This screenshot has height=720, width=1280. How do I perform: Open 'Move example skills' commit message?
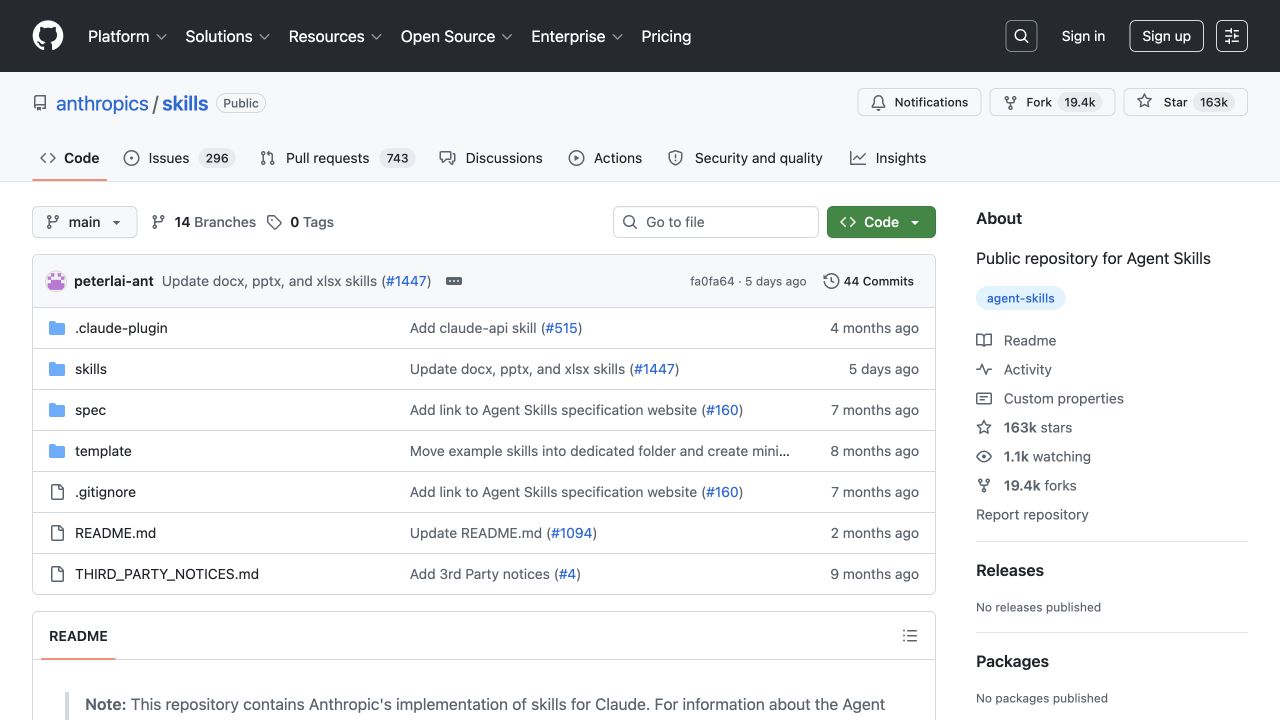tap(600, 451)
